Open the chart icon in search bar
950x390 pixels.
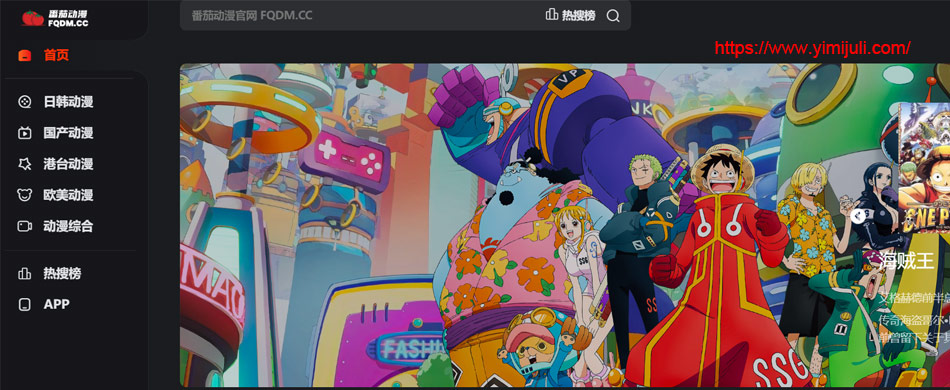tap(551, 15)
